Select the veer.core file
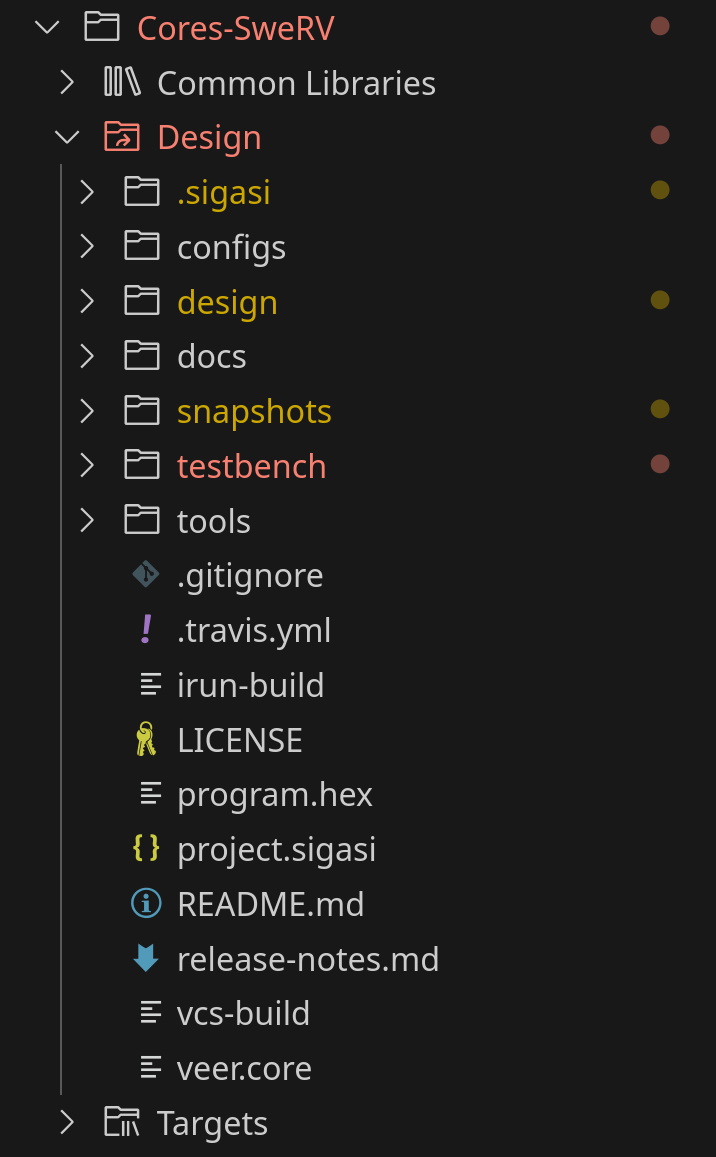Image resolution: width=716 pixels, height=1157 pixels. pyautogui.click(x=244, y=1068)
